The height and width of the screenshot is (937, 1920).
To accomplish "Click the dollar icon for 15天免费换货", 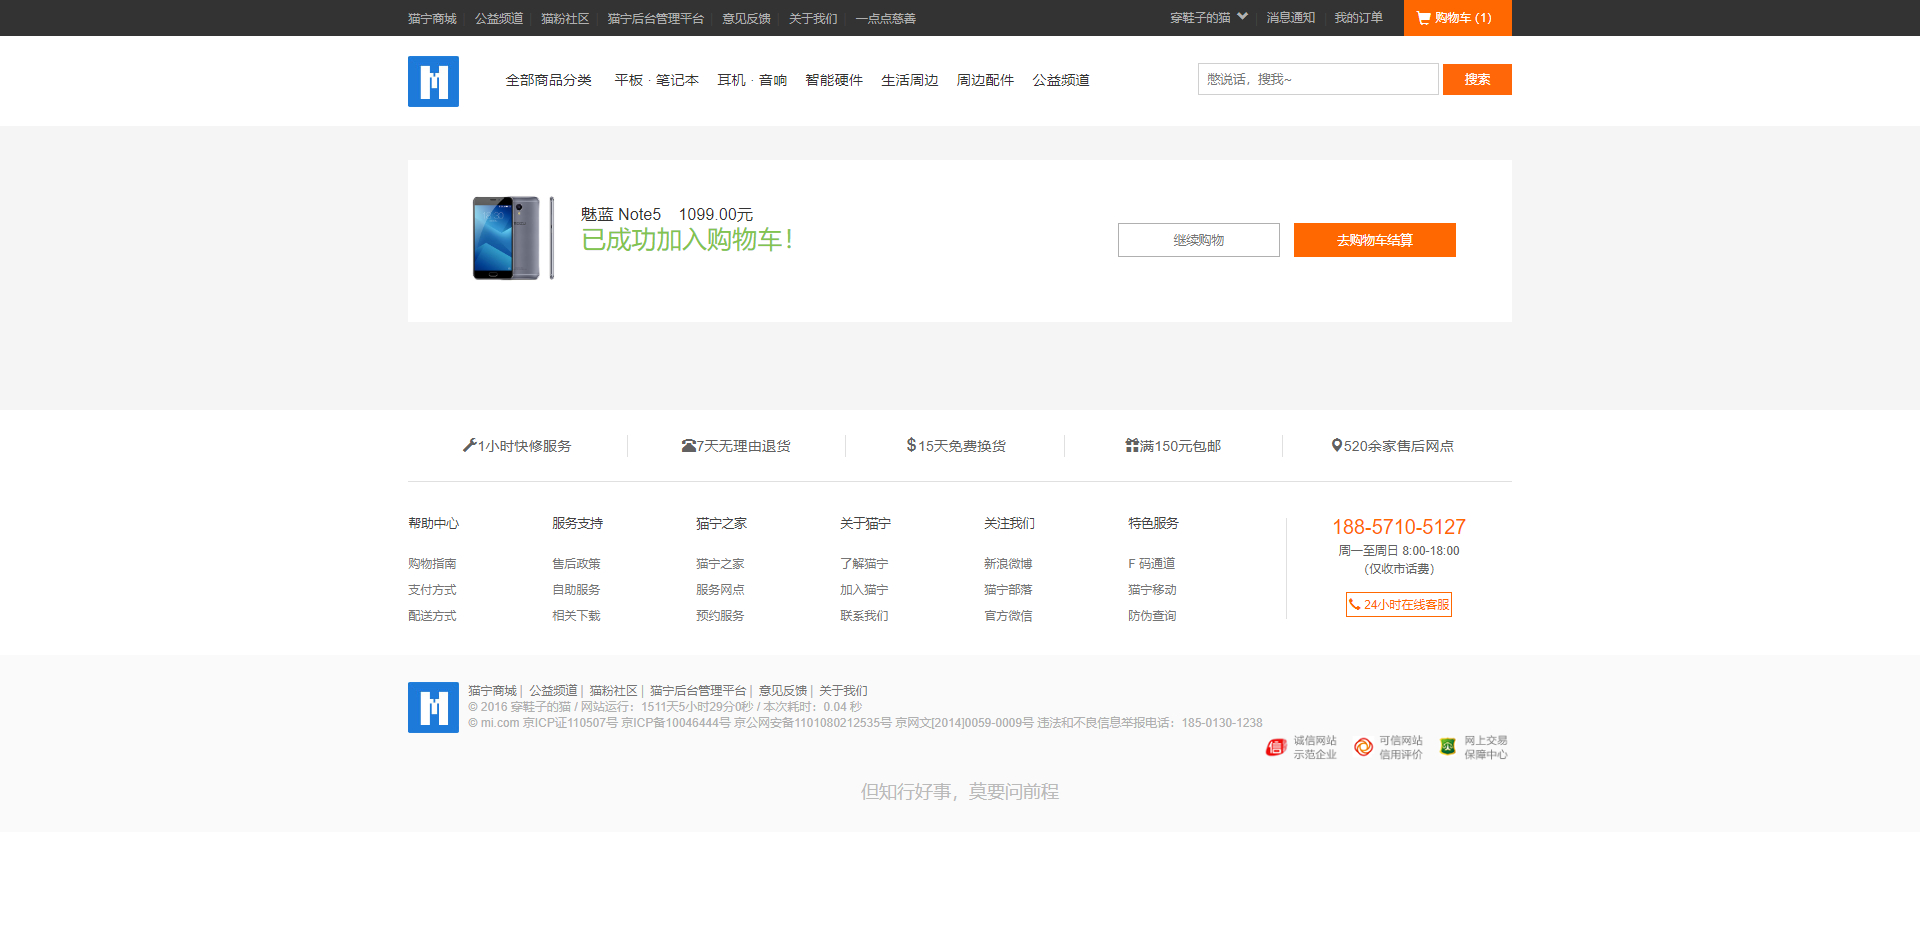I will click(911, 445).
